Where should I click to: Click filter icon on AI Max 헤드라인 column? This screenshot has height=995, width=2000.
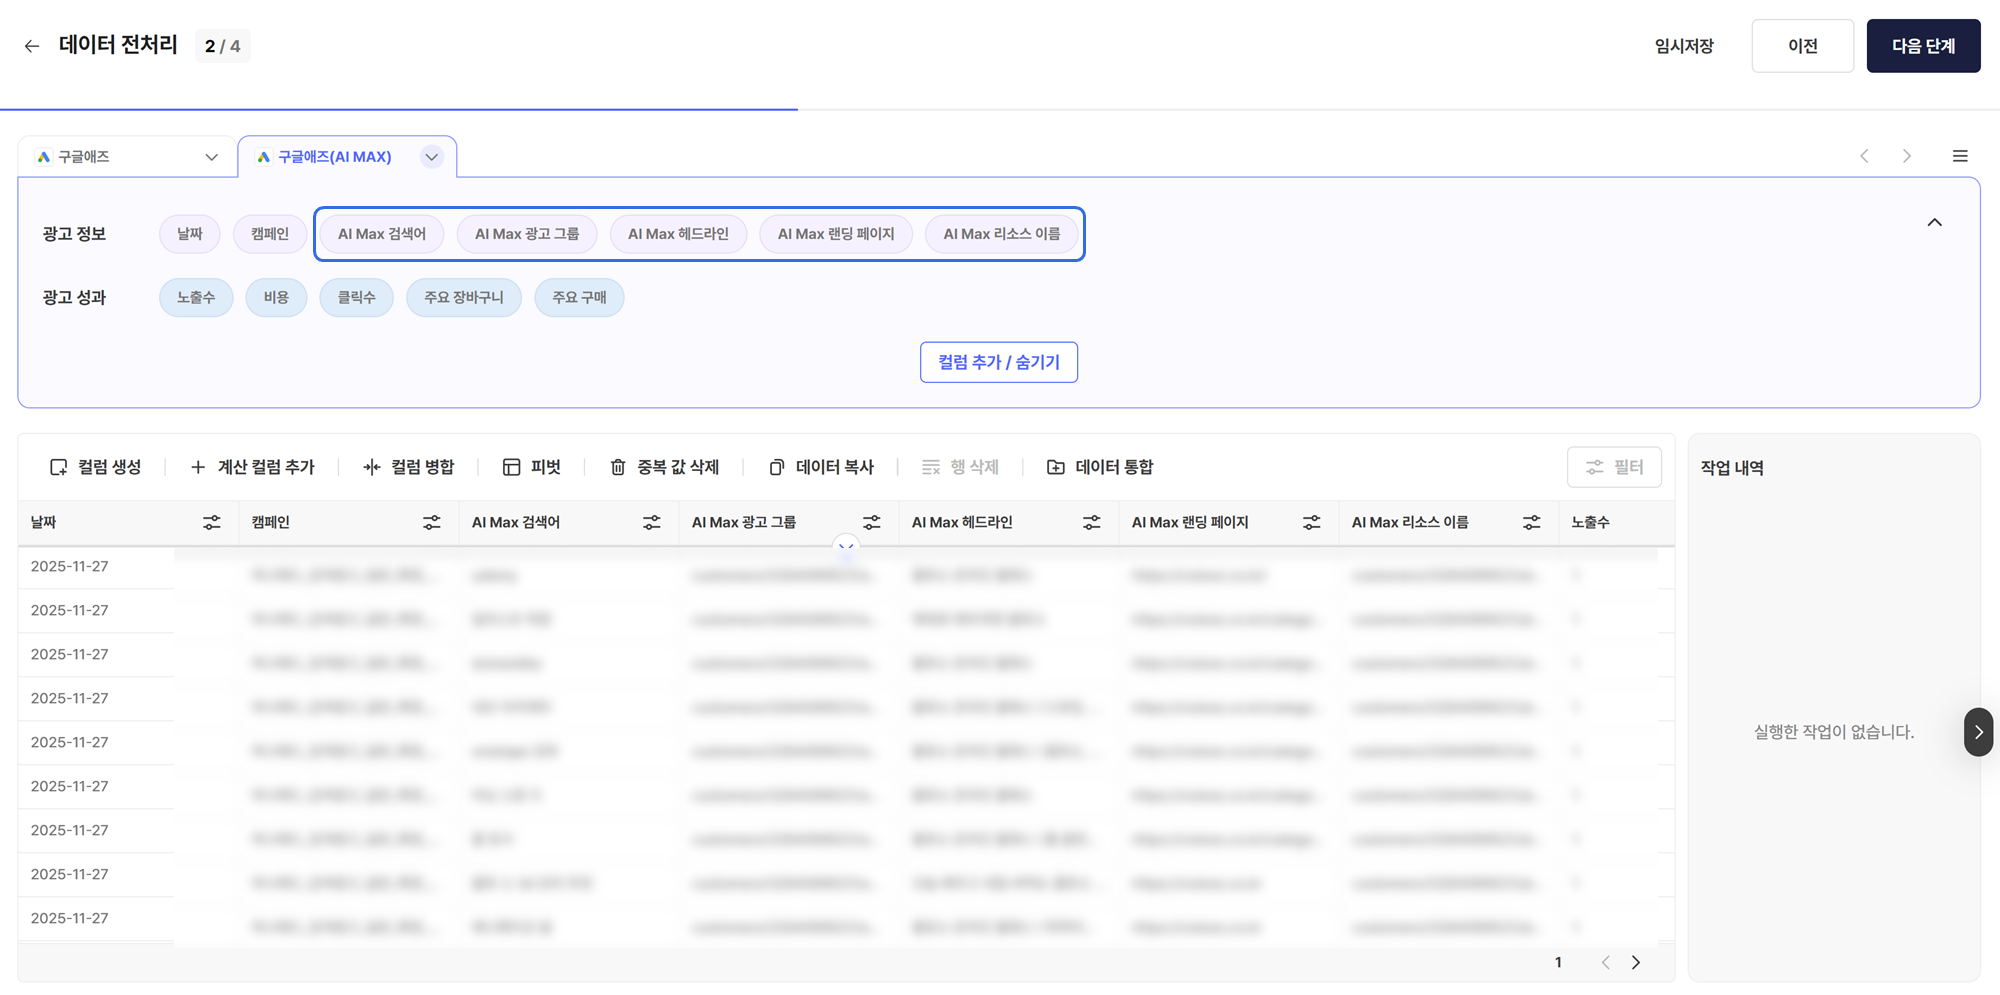(1092, 522)
